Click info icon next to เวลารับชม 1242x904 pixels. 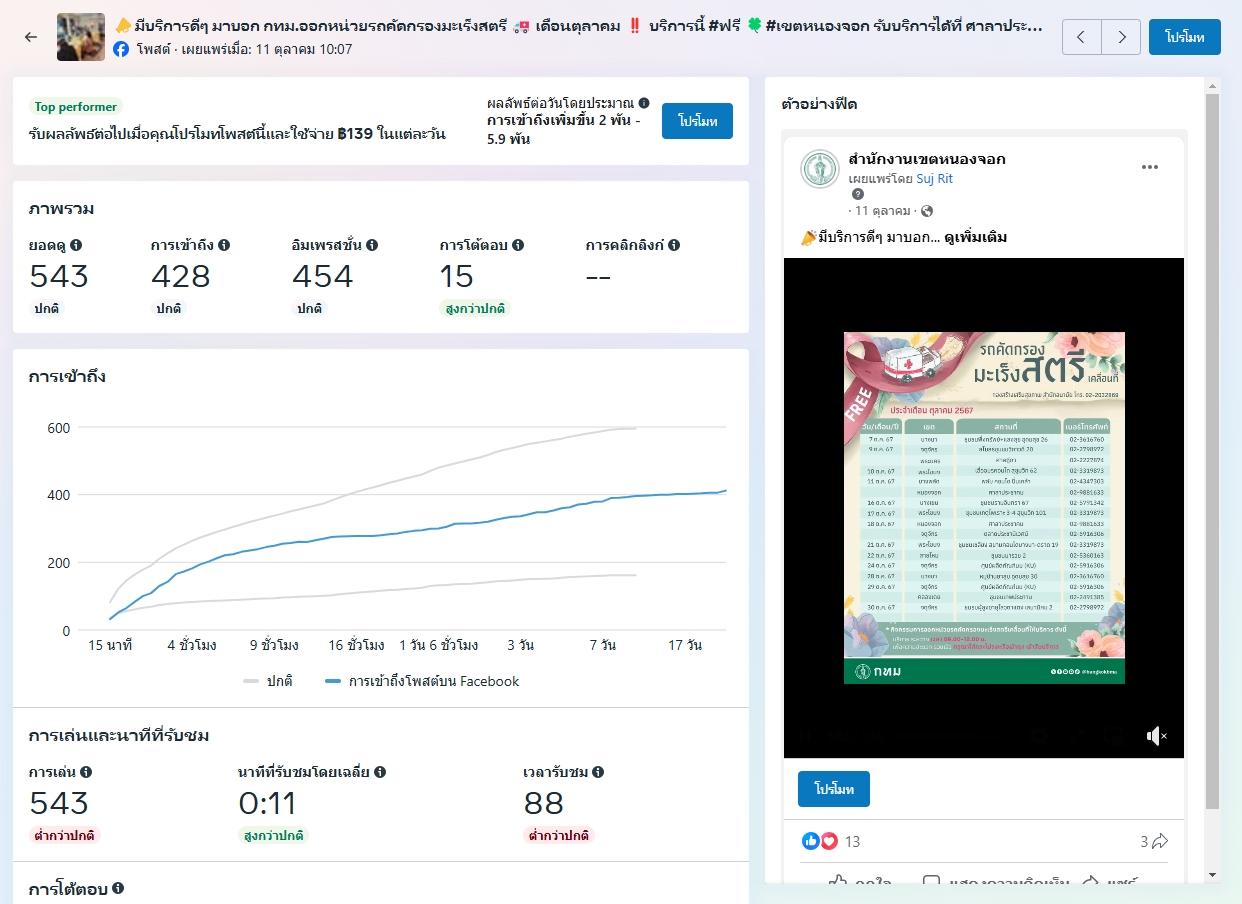pyautogui.click(x=598, y=772)
